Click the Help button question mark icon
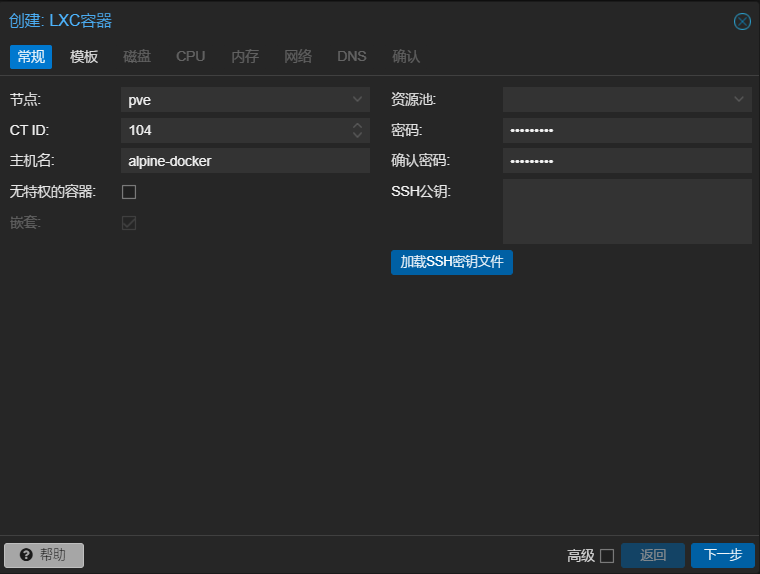This screenshot has width=760, height=574. [x=26, y=555]
